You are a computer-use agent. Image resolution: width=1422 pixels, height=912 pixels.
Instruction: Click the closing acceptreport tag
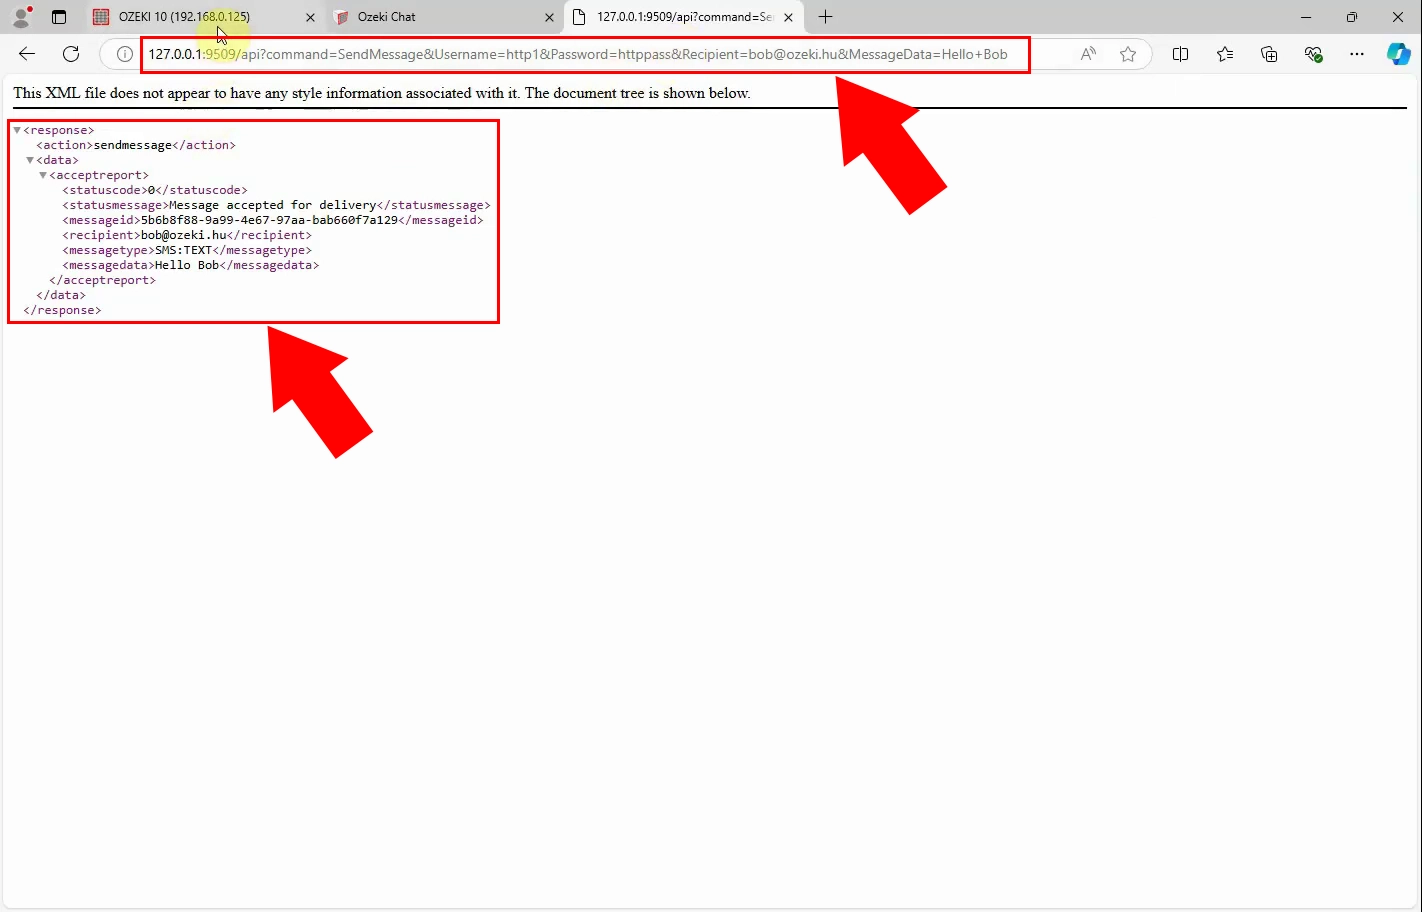[103, 280]
